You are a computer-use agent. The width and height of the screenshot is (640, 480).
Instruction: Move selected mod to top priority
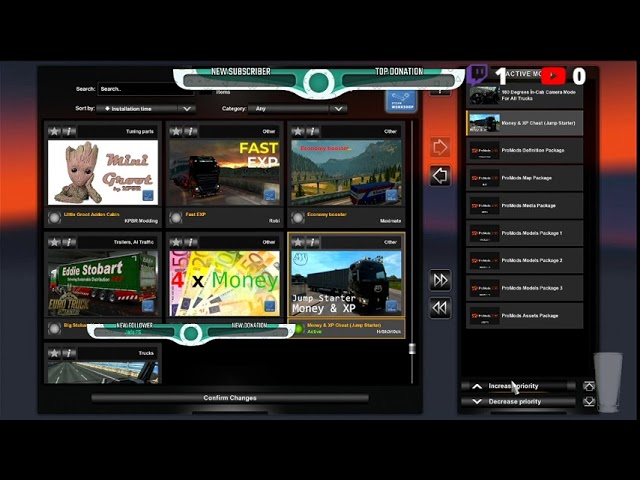pyautogui.click(x=589, y=386)
